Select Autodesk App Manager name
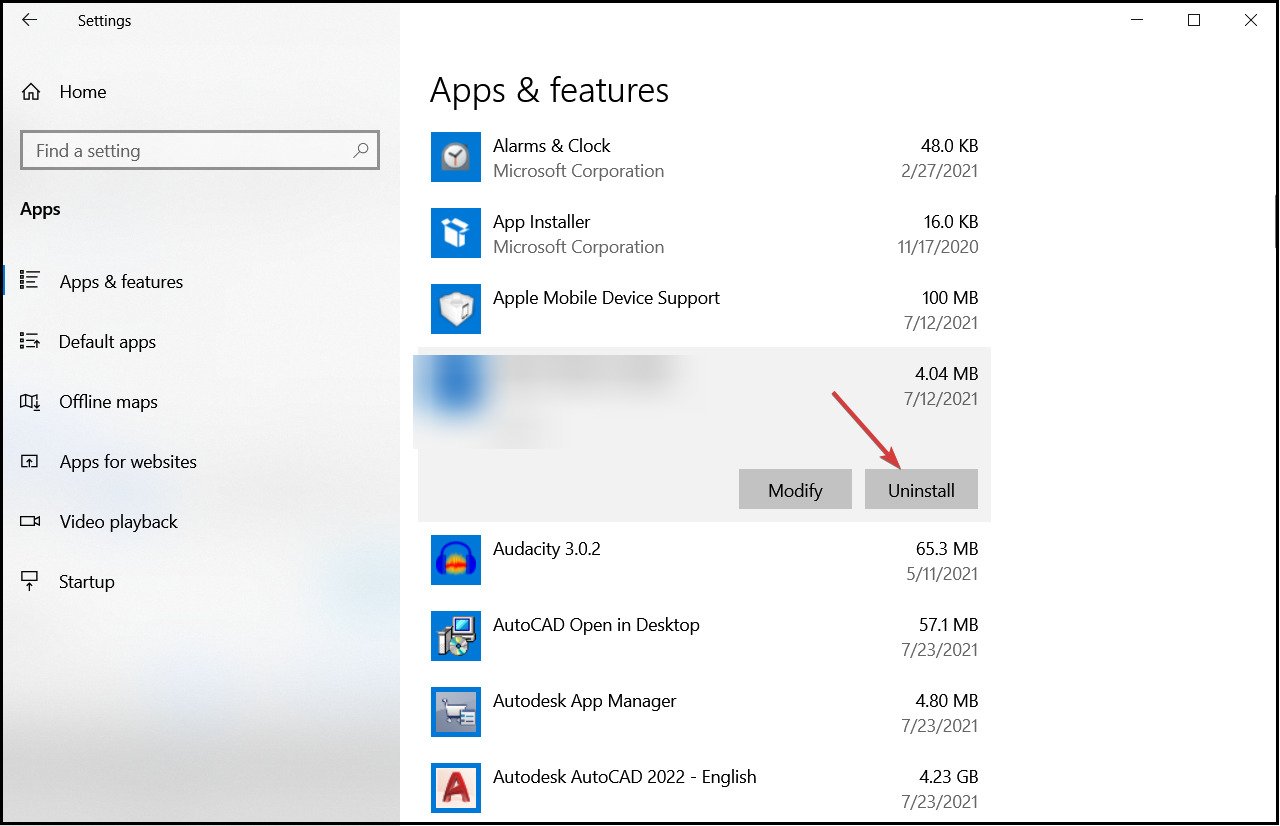1280x826 pixels. click(584, 701)
